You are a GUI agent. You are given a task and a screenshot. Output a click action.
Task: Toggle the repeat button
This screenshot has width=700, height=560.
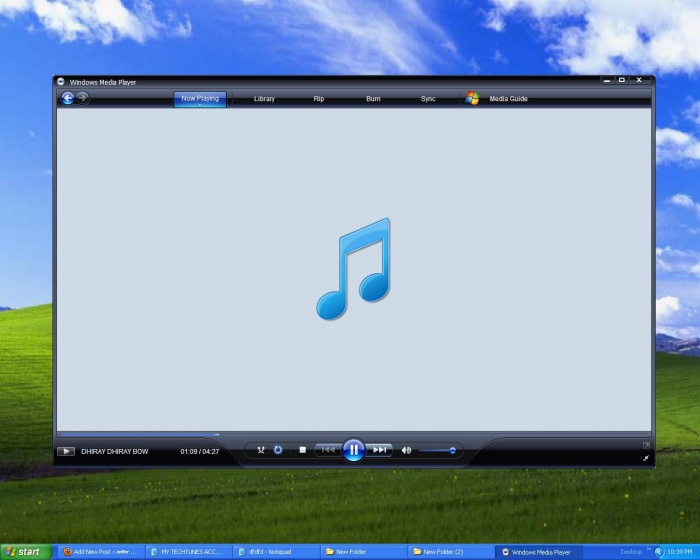tap(278, 450)
